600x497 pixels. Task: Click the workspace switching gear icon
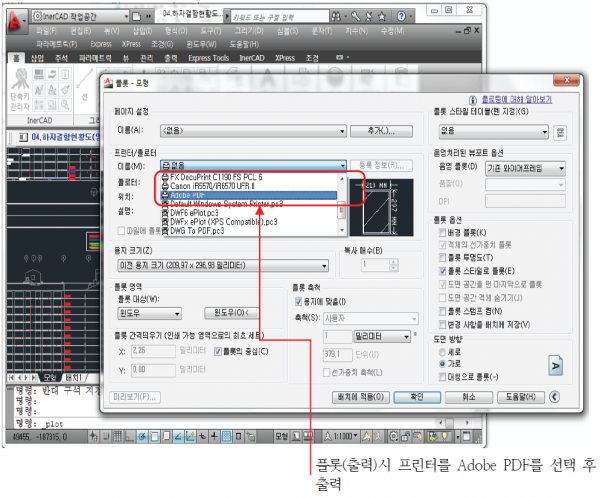[393, 436]
